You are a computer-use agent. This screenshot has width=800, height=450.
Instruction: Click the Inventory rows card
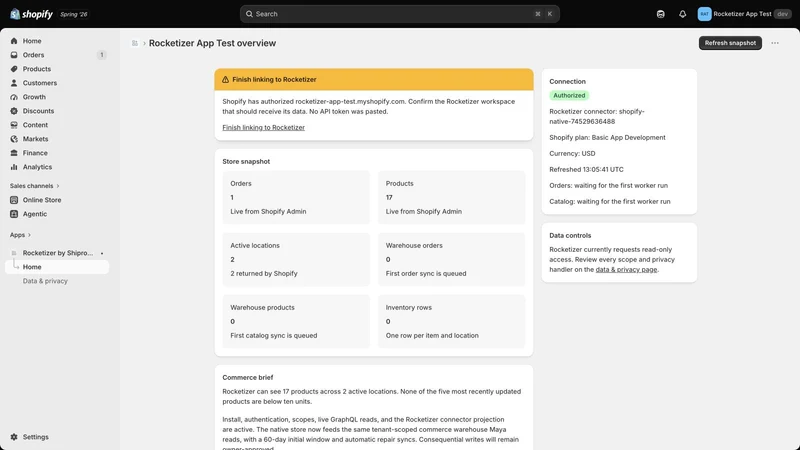pyautogui.click(x=452, y=321)
